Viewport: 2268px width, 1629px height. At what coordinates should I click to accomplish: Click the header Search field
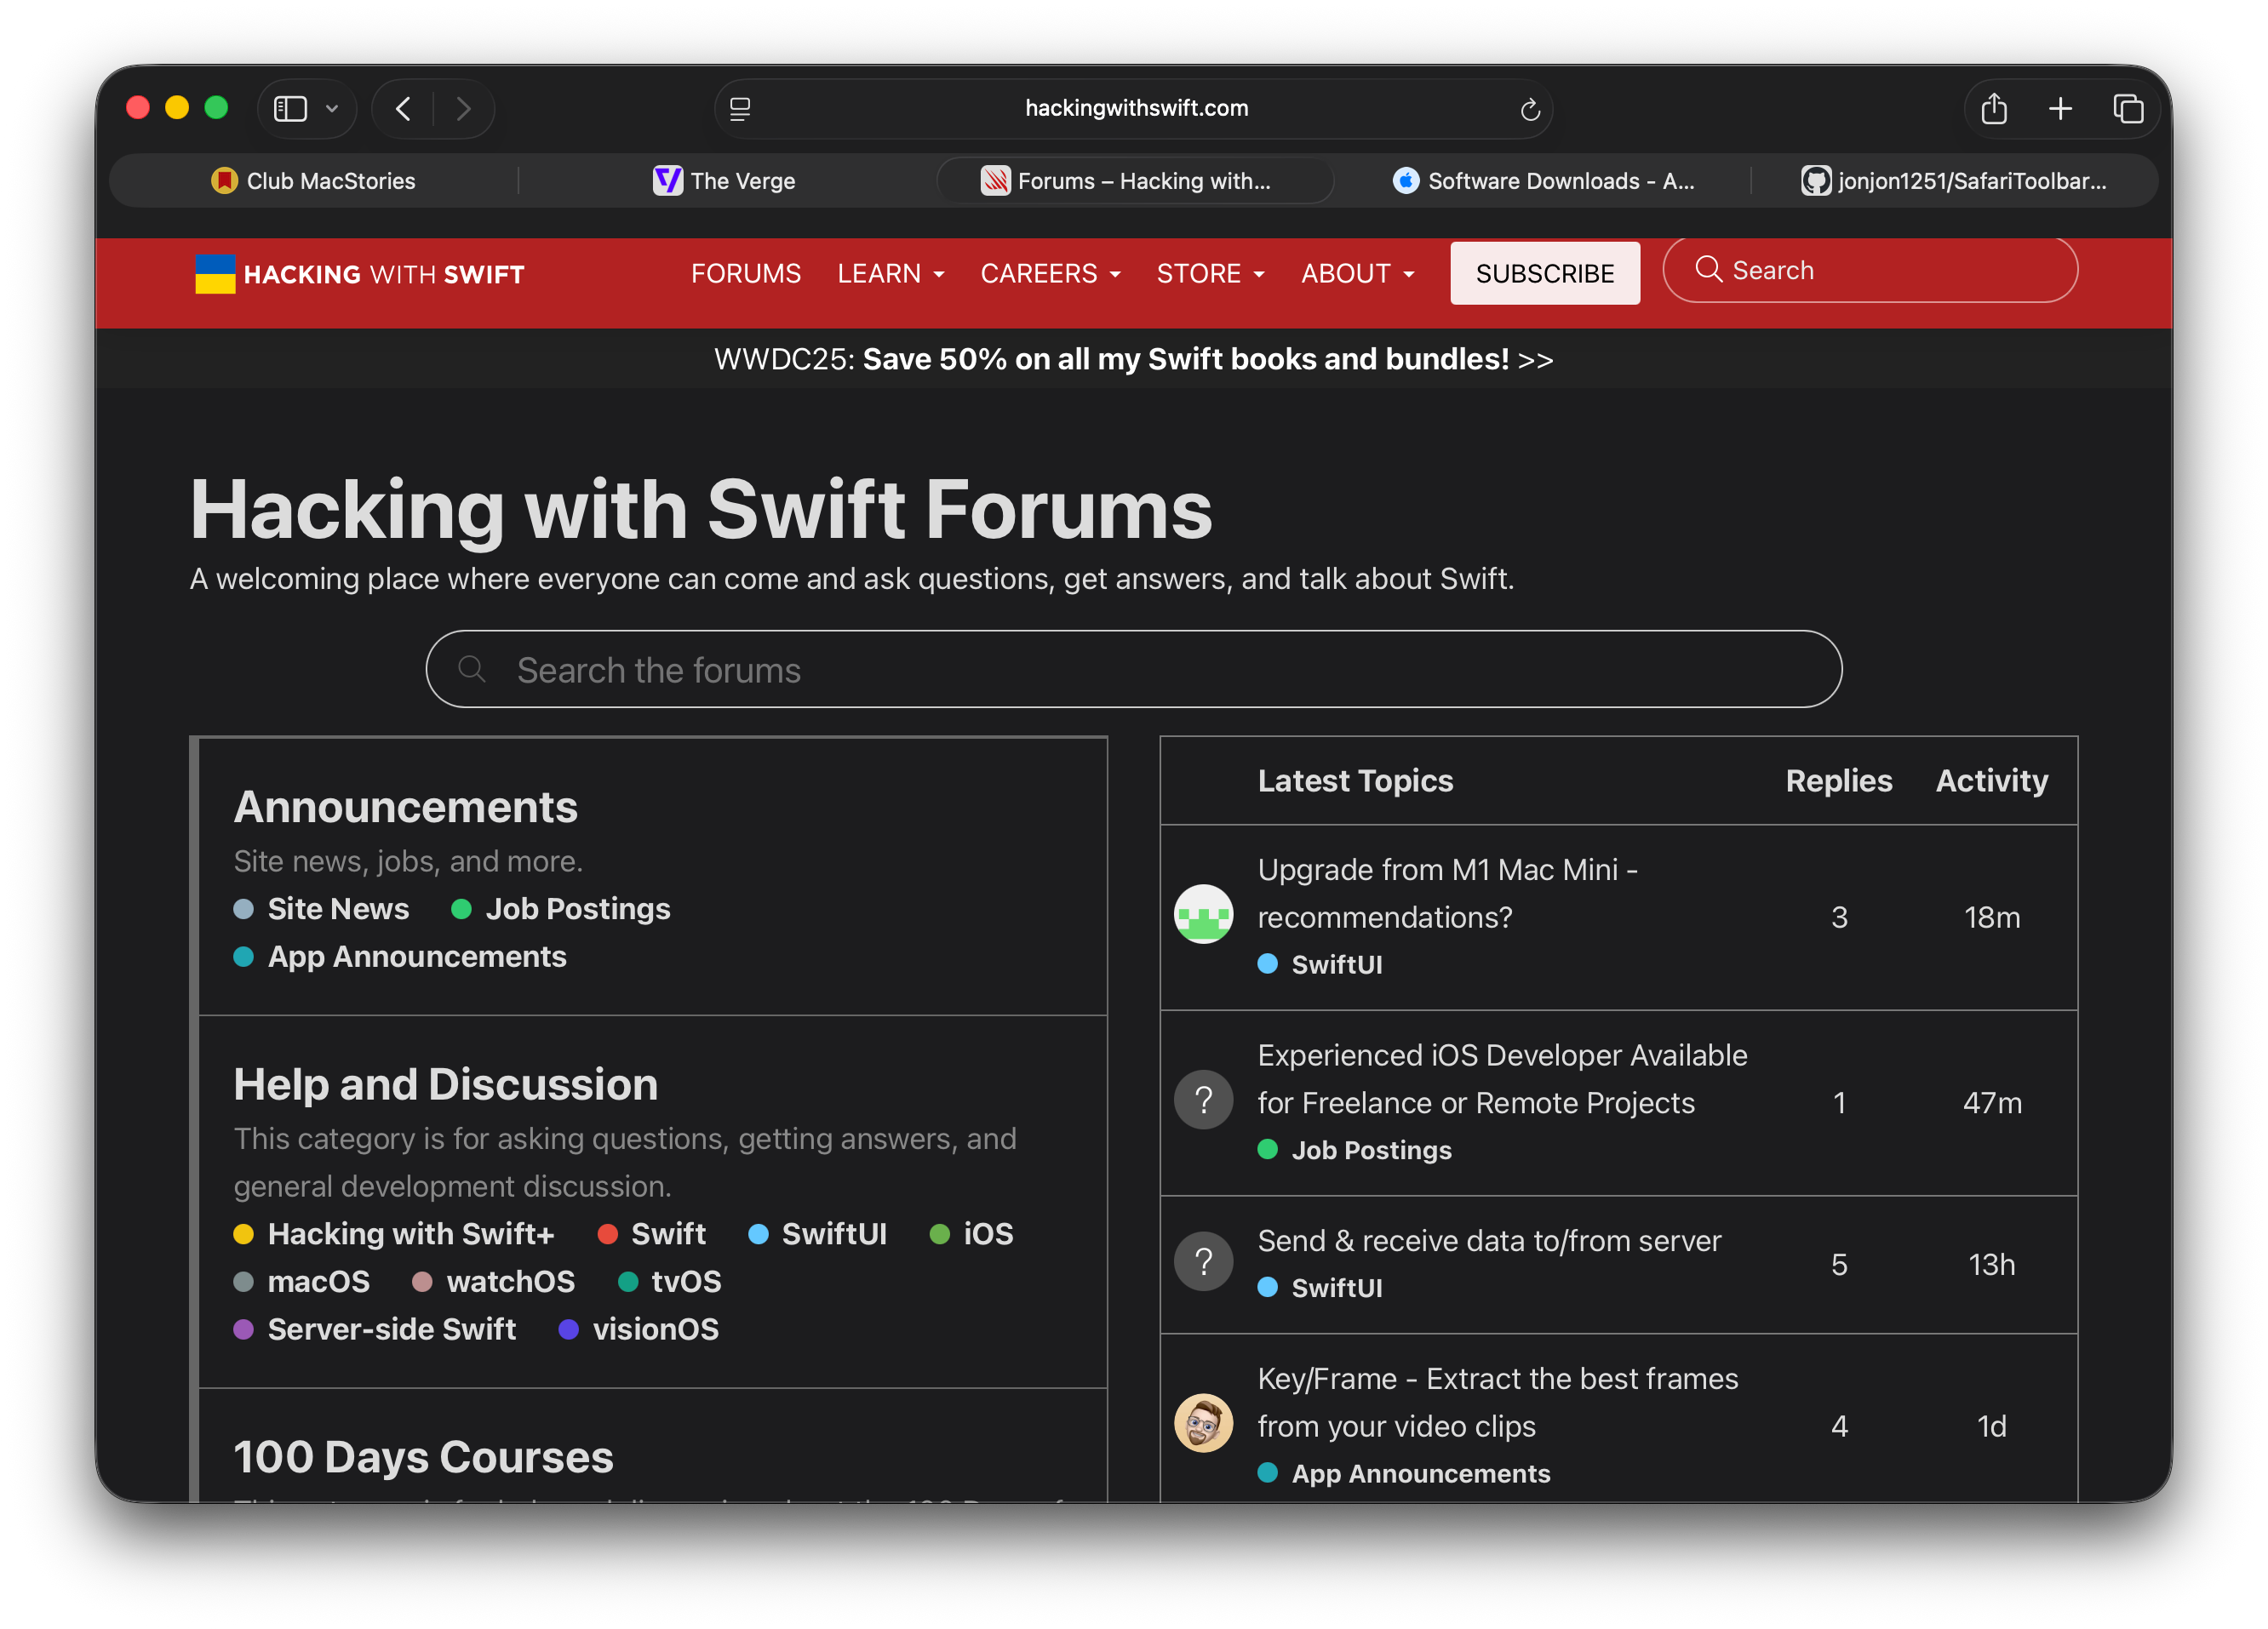coord(1870,270)
